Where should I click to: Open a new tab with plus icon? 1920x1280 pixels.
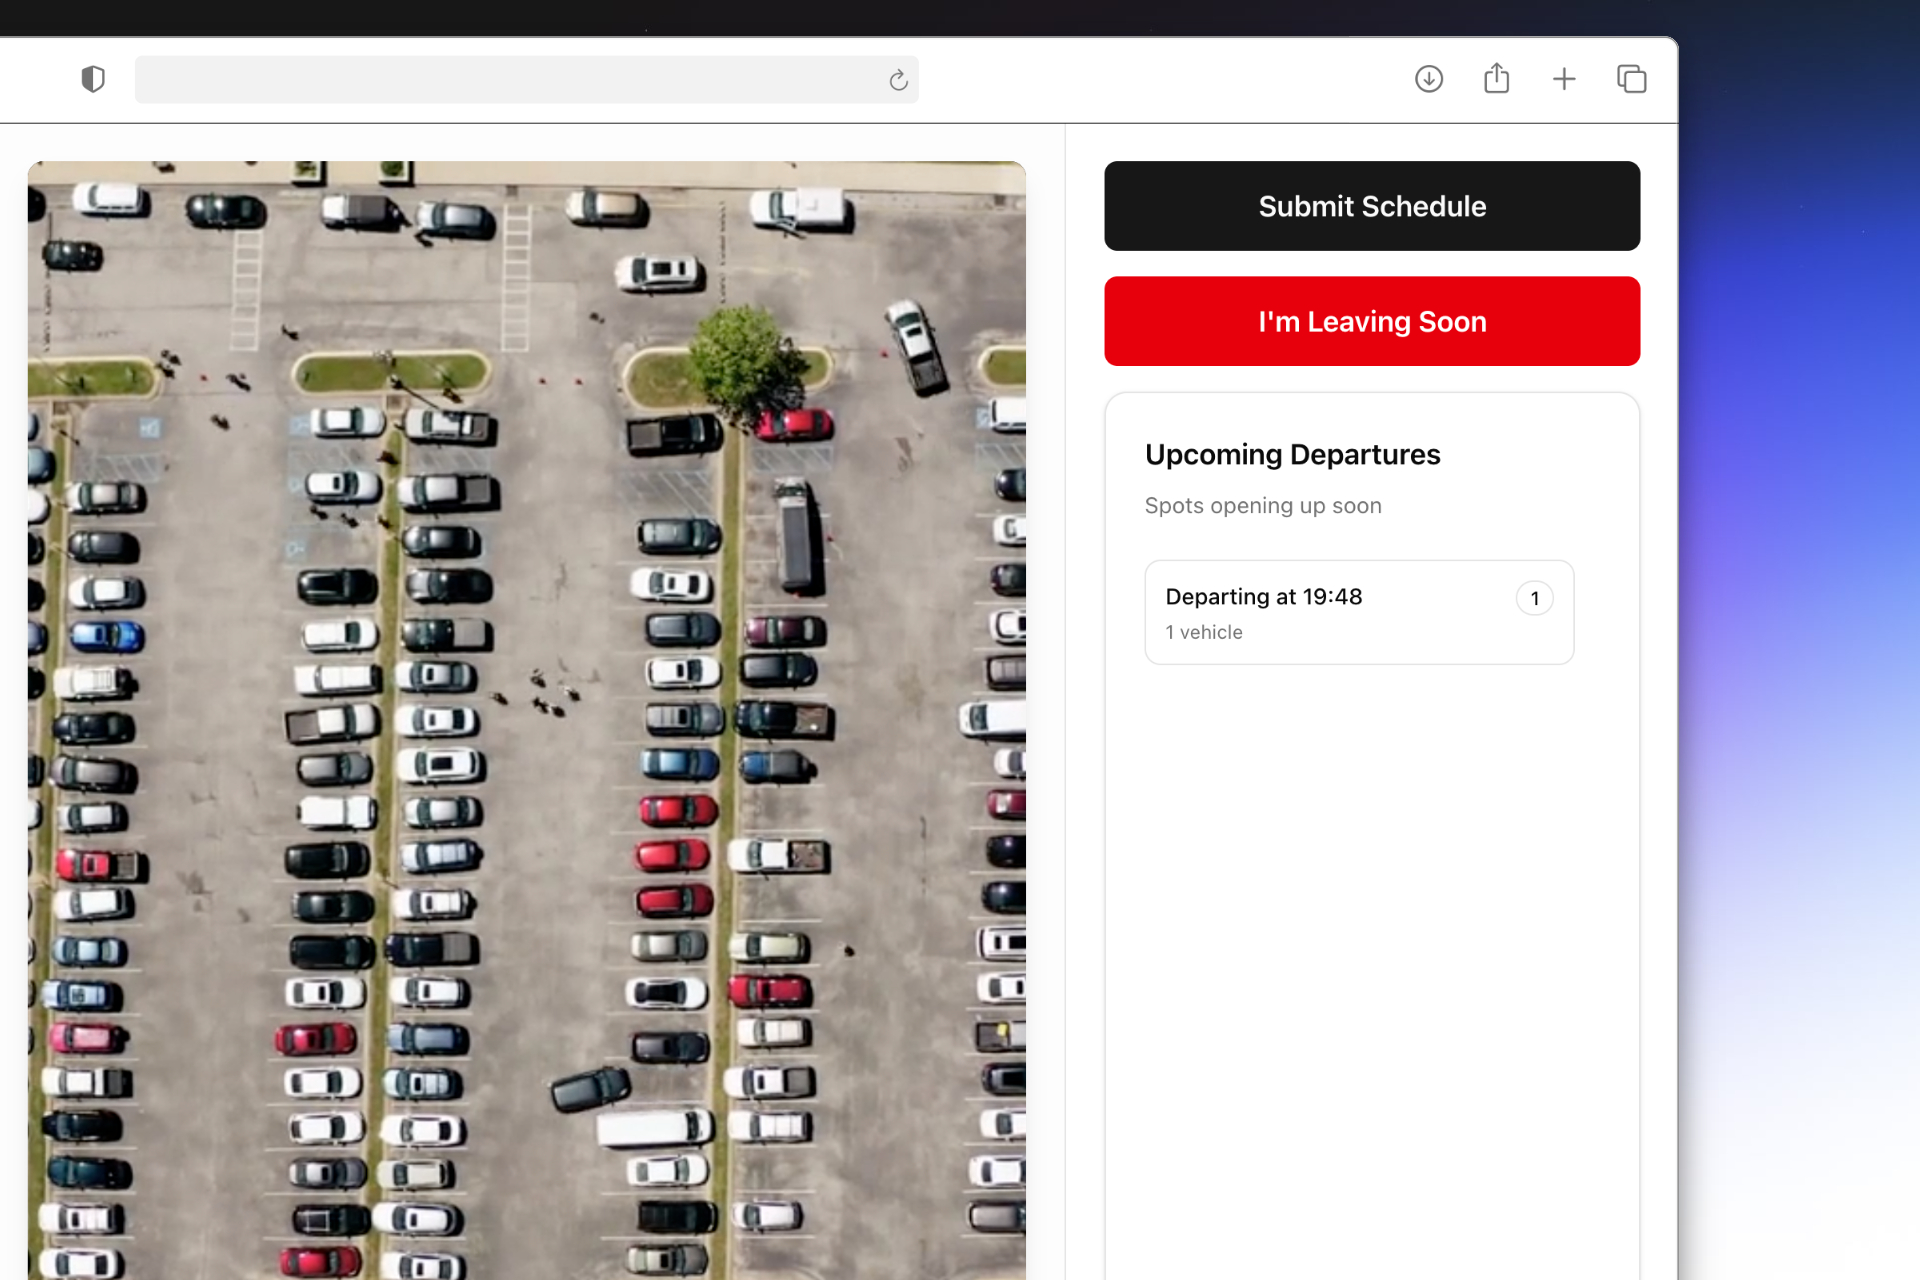(x=1564, y=79)
